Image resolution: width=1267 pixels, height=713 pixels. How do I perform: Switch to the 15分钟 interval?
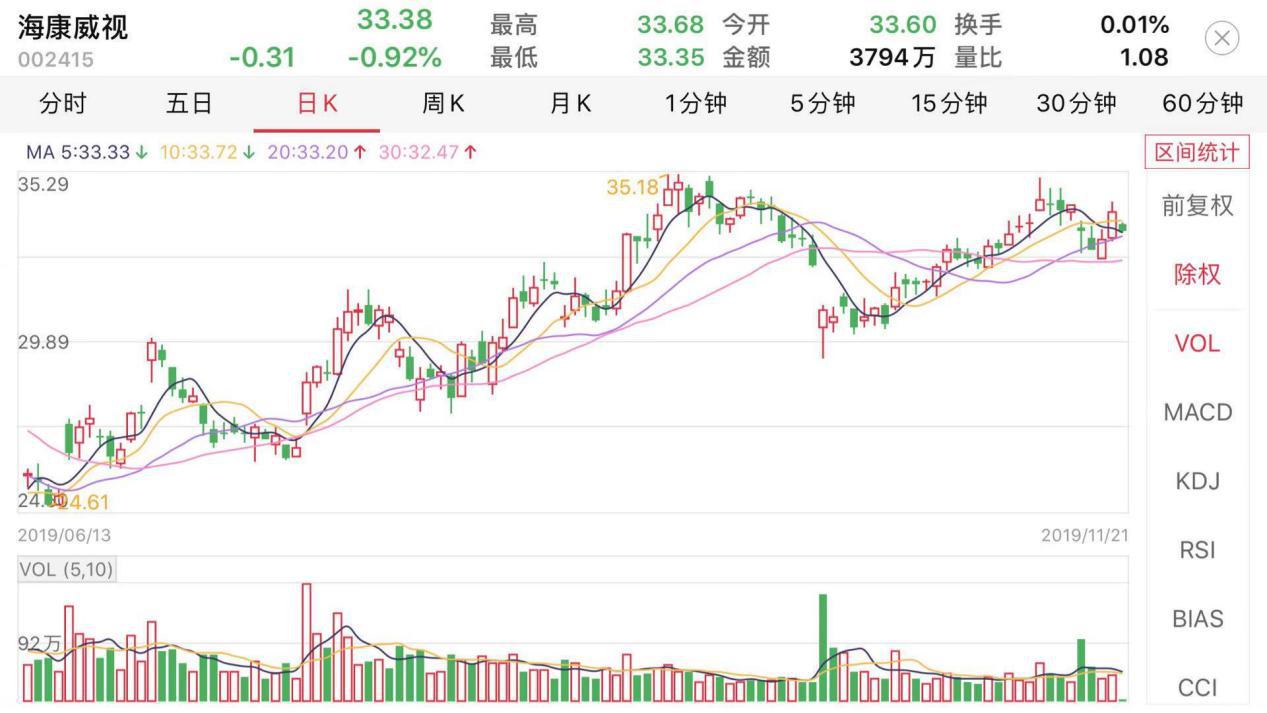click(x=949, y=103)
